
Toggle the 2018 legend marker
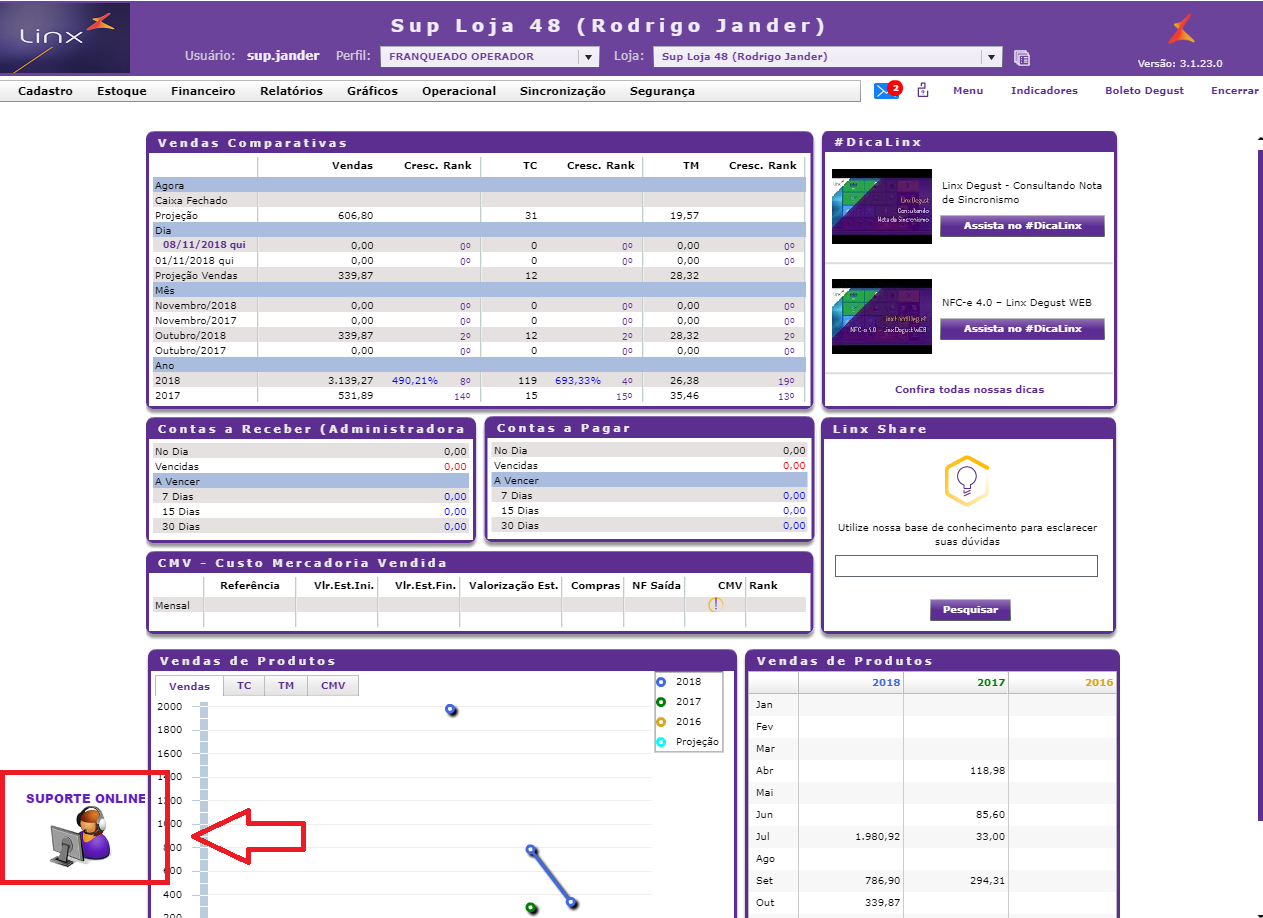pyautogui.click(x=661, y=682)
